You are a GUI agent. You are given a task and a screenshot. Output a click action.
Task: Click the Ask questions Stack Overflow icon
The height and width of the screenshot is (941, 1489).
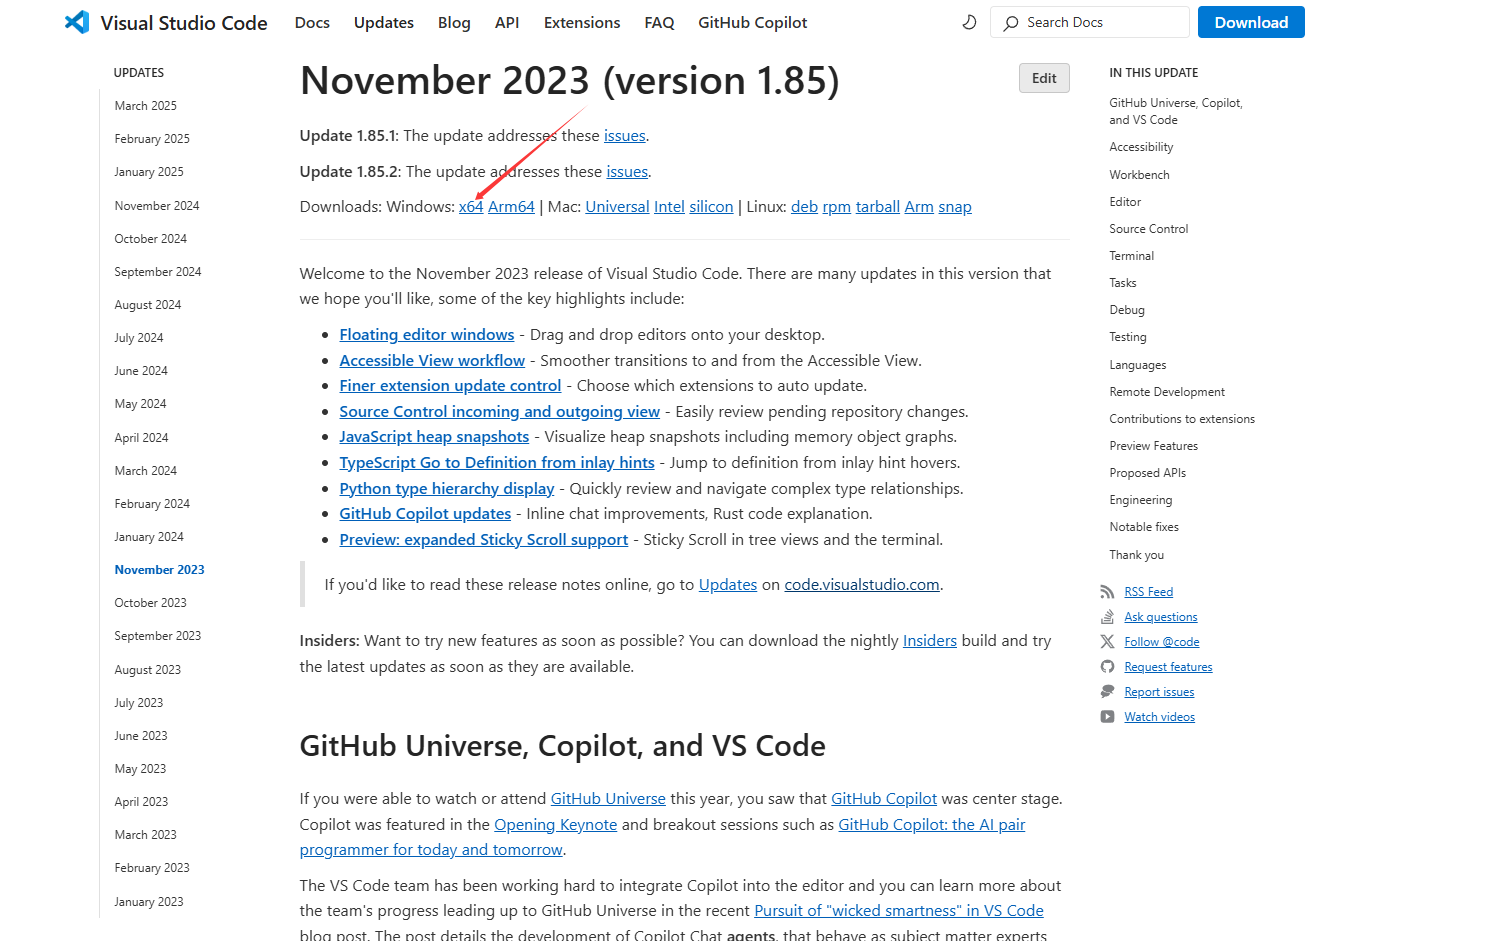[x=1107, y=617]
